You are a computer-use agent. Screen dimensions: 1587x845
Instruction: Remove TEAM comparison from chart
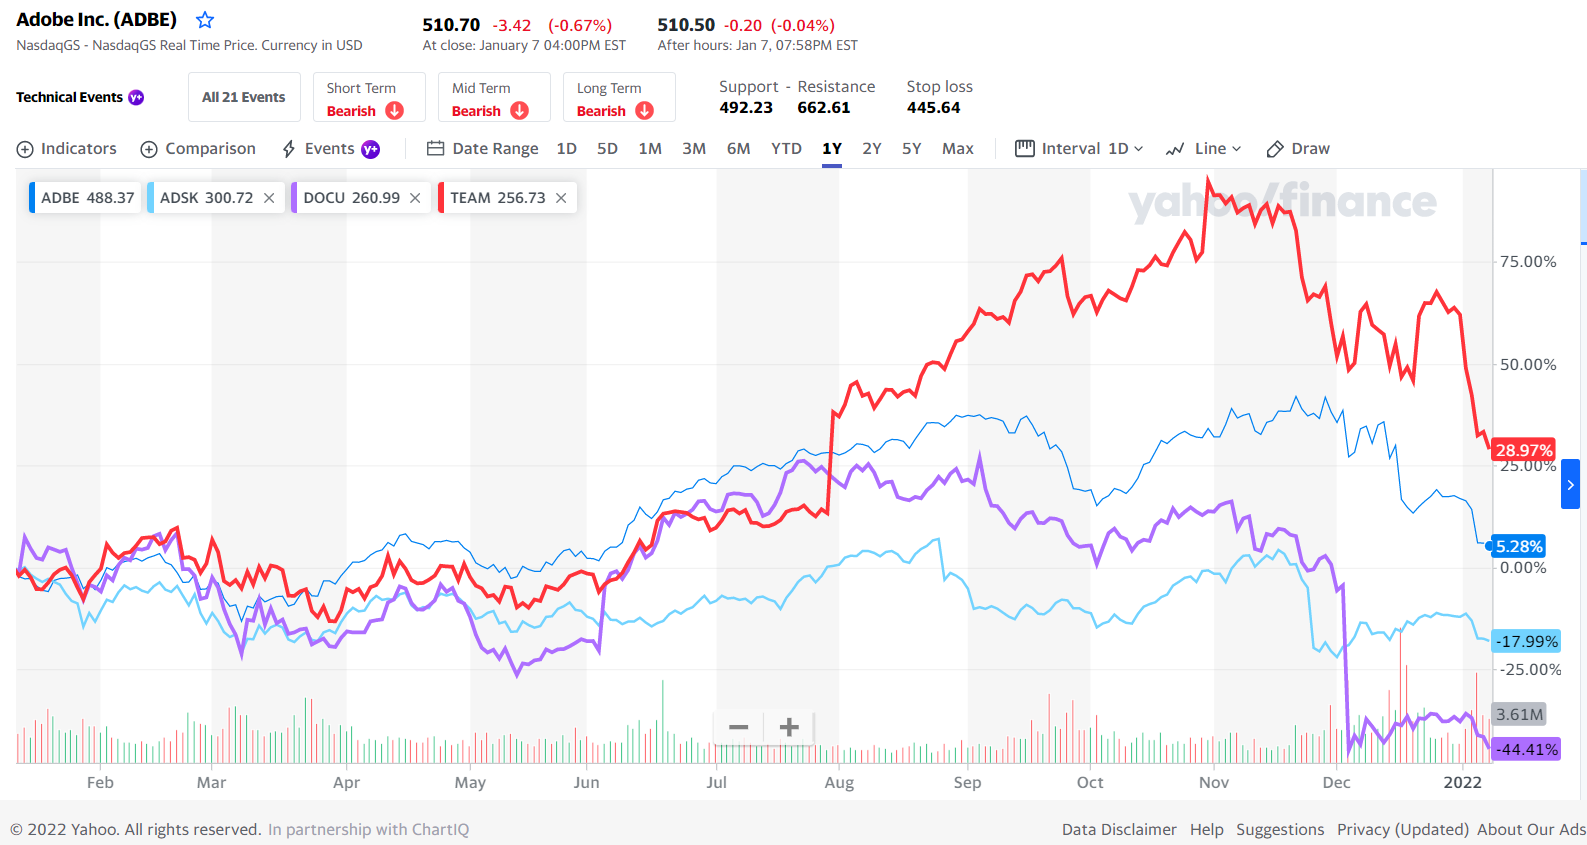tap(561, 198)
